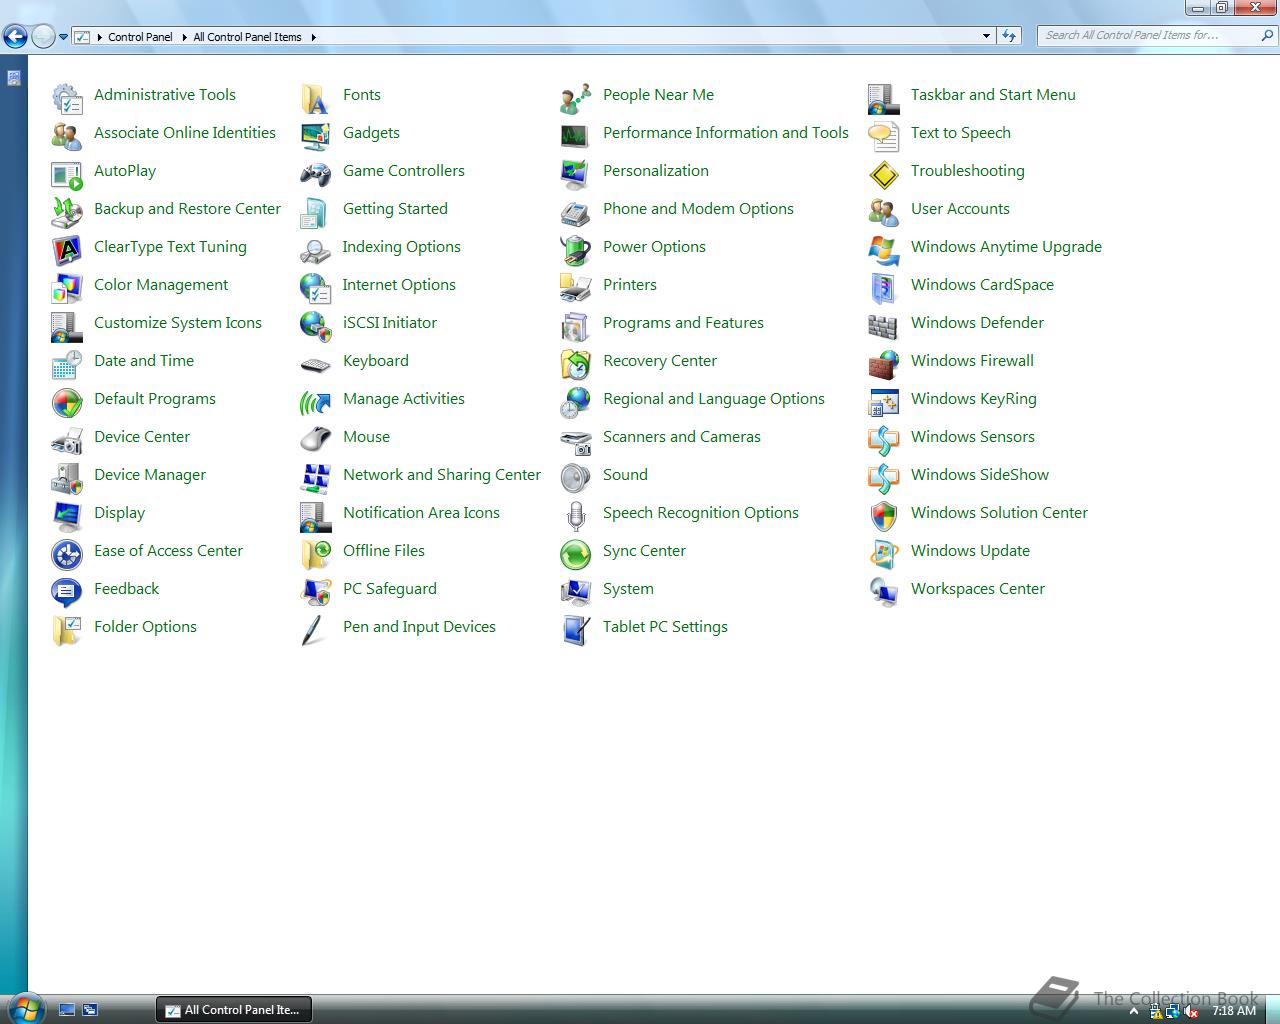Viewport: 1280px width, 1024px height.
Task: Click the Power Options battery icon
Action: pyautogui.click(x=575, y=250)
